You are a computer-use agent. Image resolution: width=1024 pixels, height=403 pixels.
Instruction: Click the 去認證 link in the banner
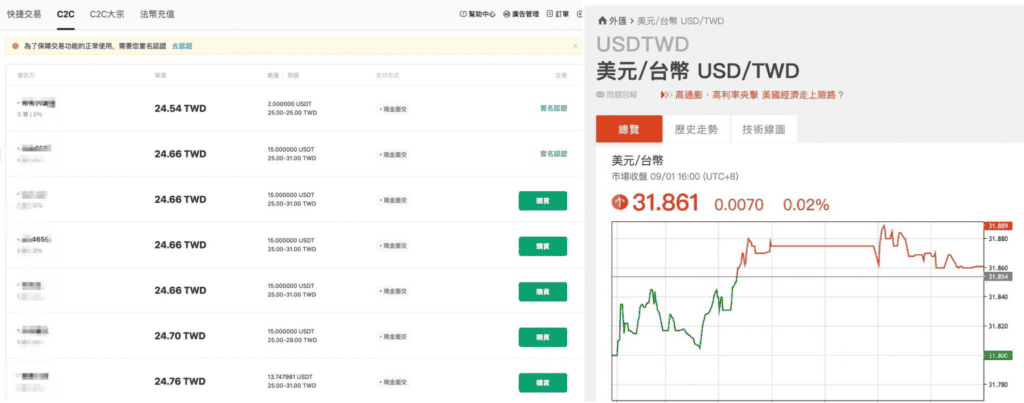(x=182, y=46)
